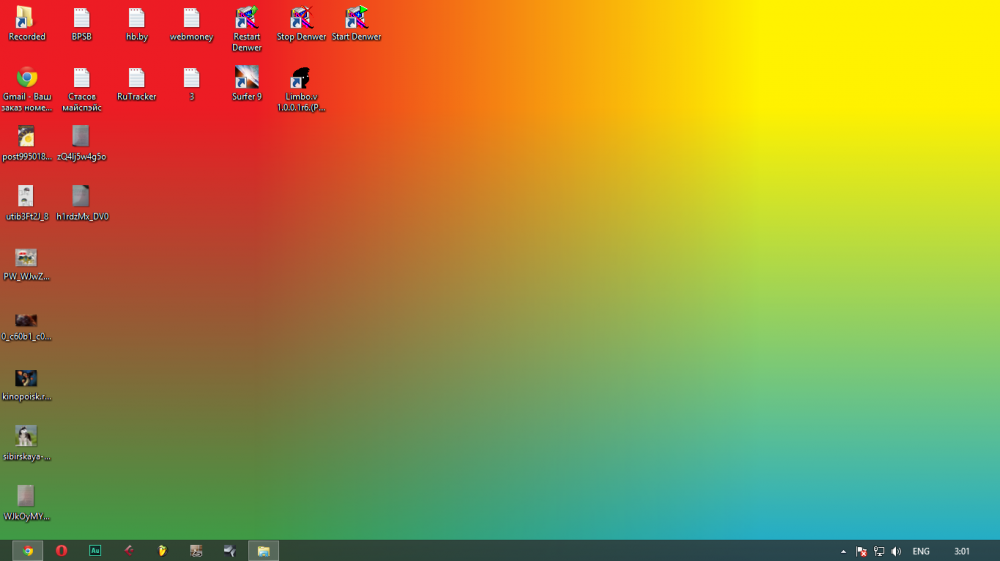
Task: Select the Gmail Chrome shortcut on desktop
Action: point(26,78)
